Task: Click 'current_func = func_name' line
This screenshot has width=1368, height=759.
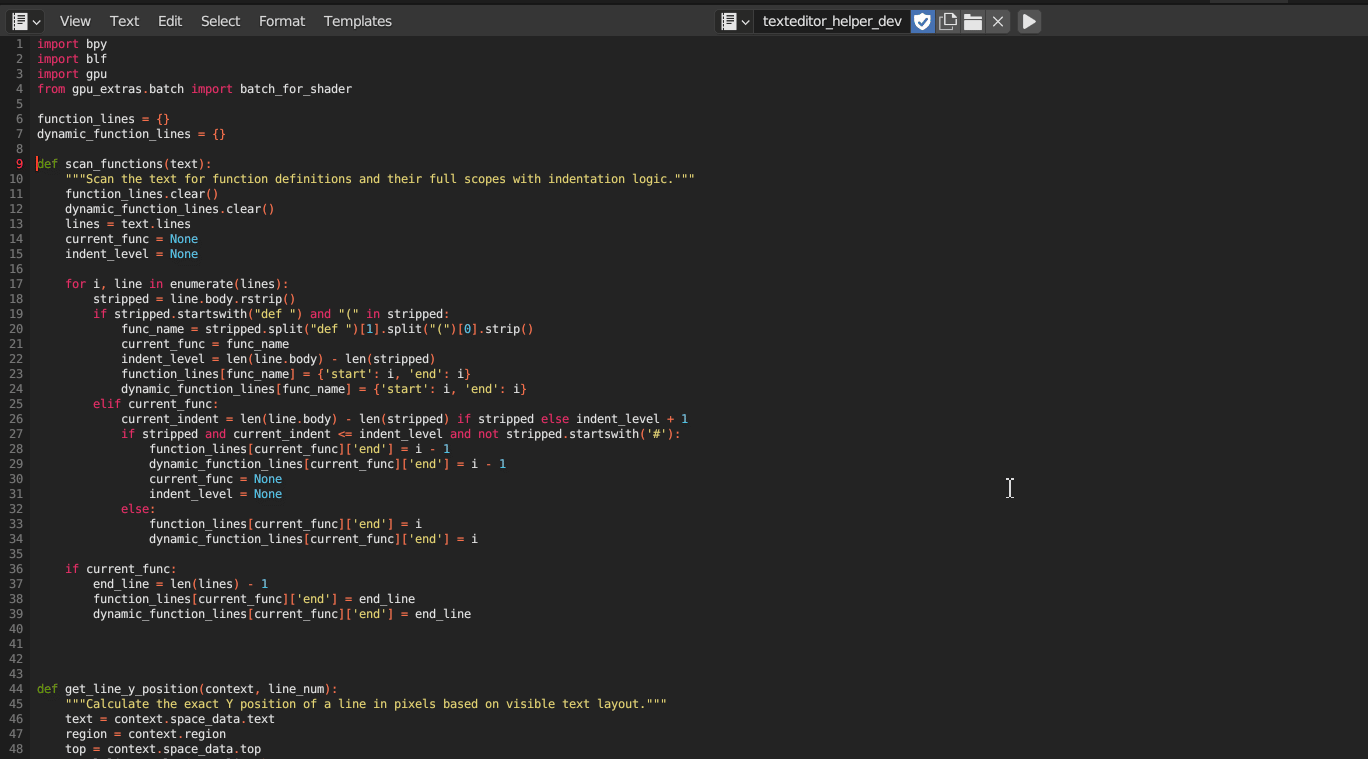Action: pyautogui.click(x=205, y=344)
